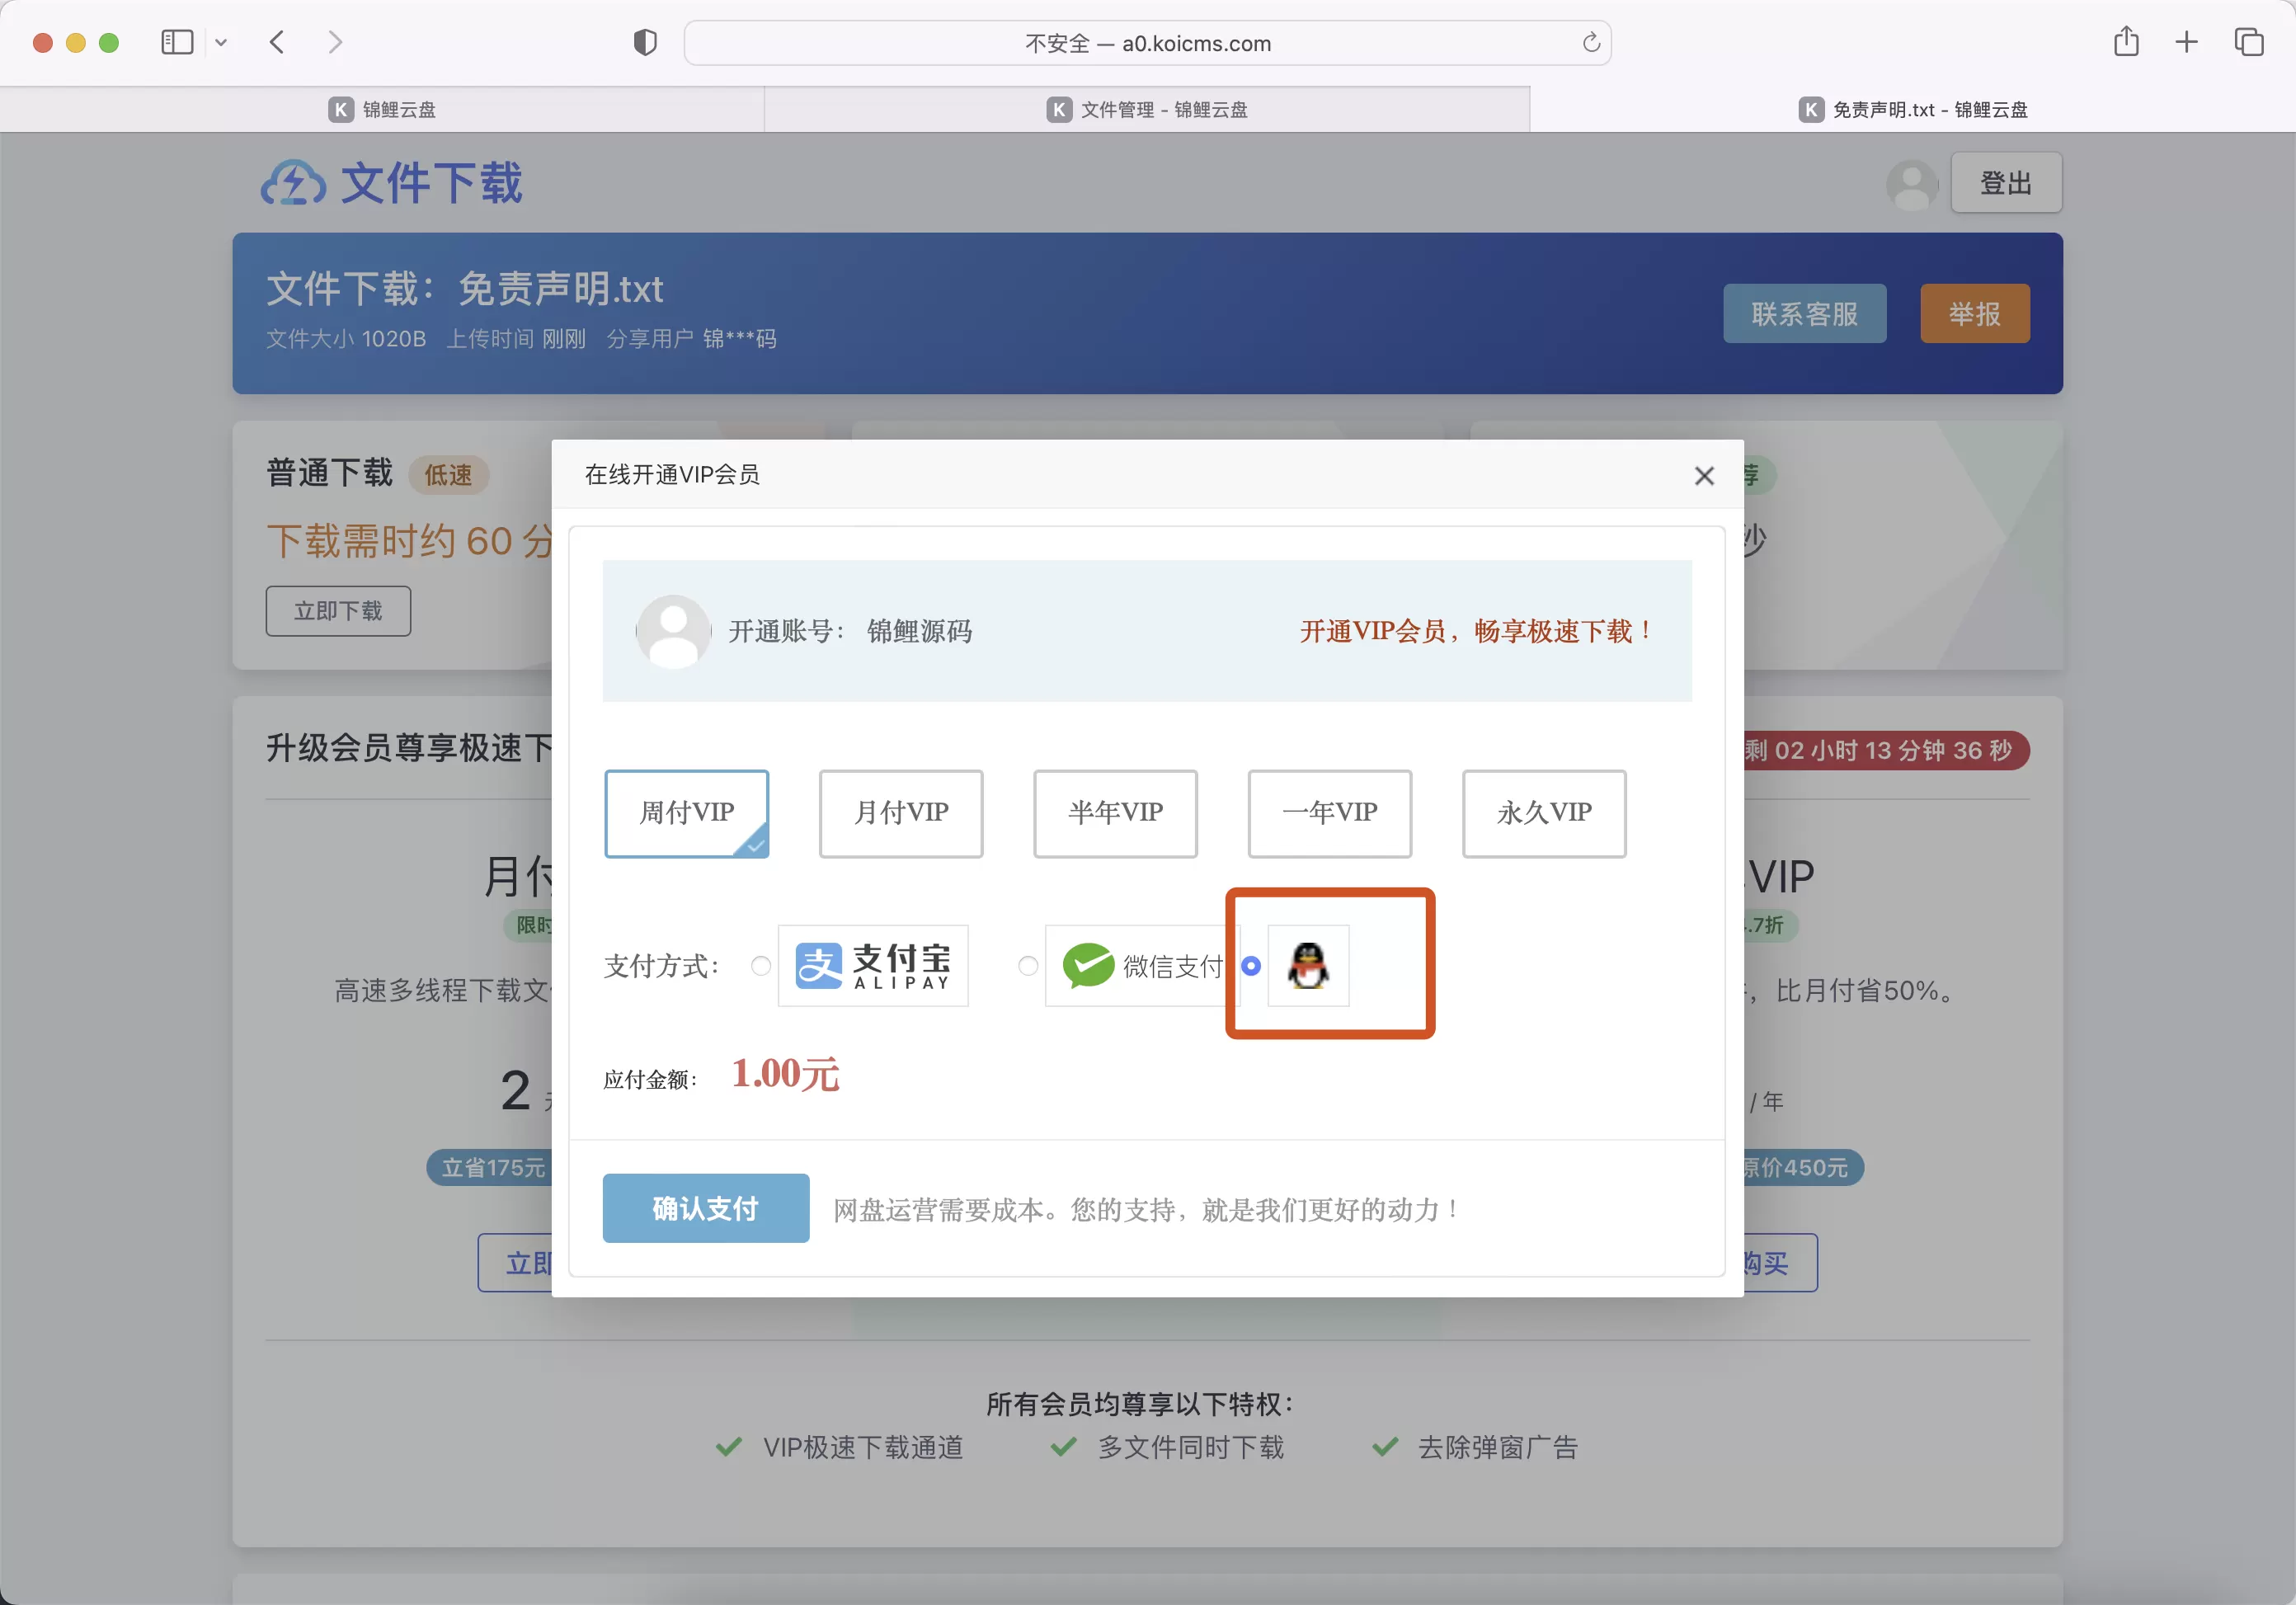The image size is (2296, 1605).
Task: Open the user avatar in page header
Action: click(1912, 184)
